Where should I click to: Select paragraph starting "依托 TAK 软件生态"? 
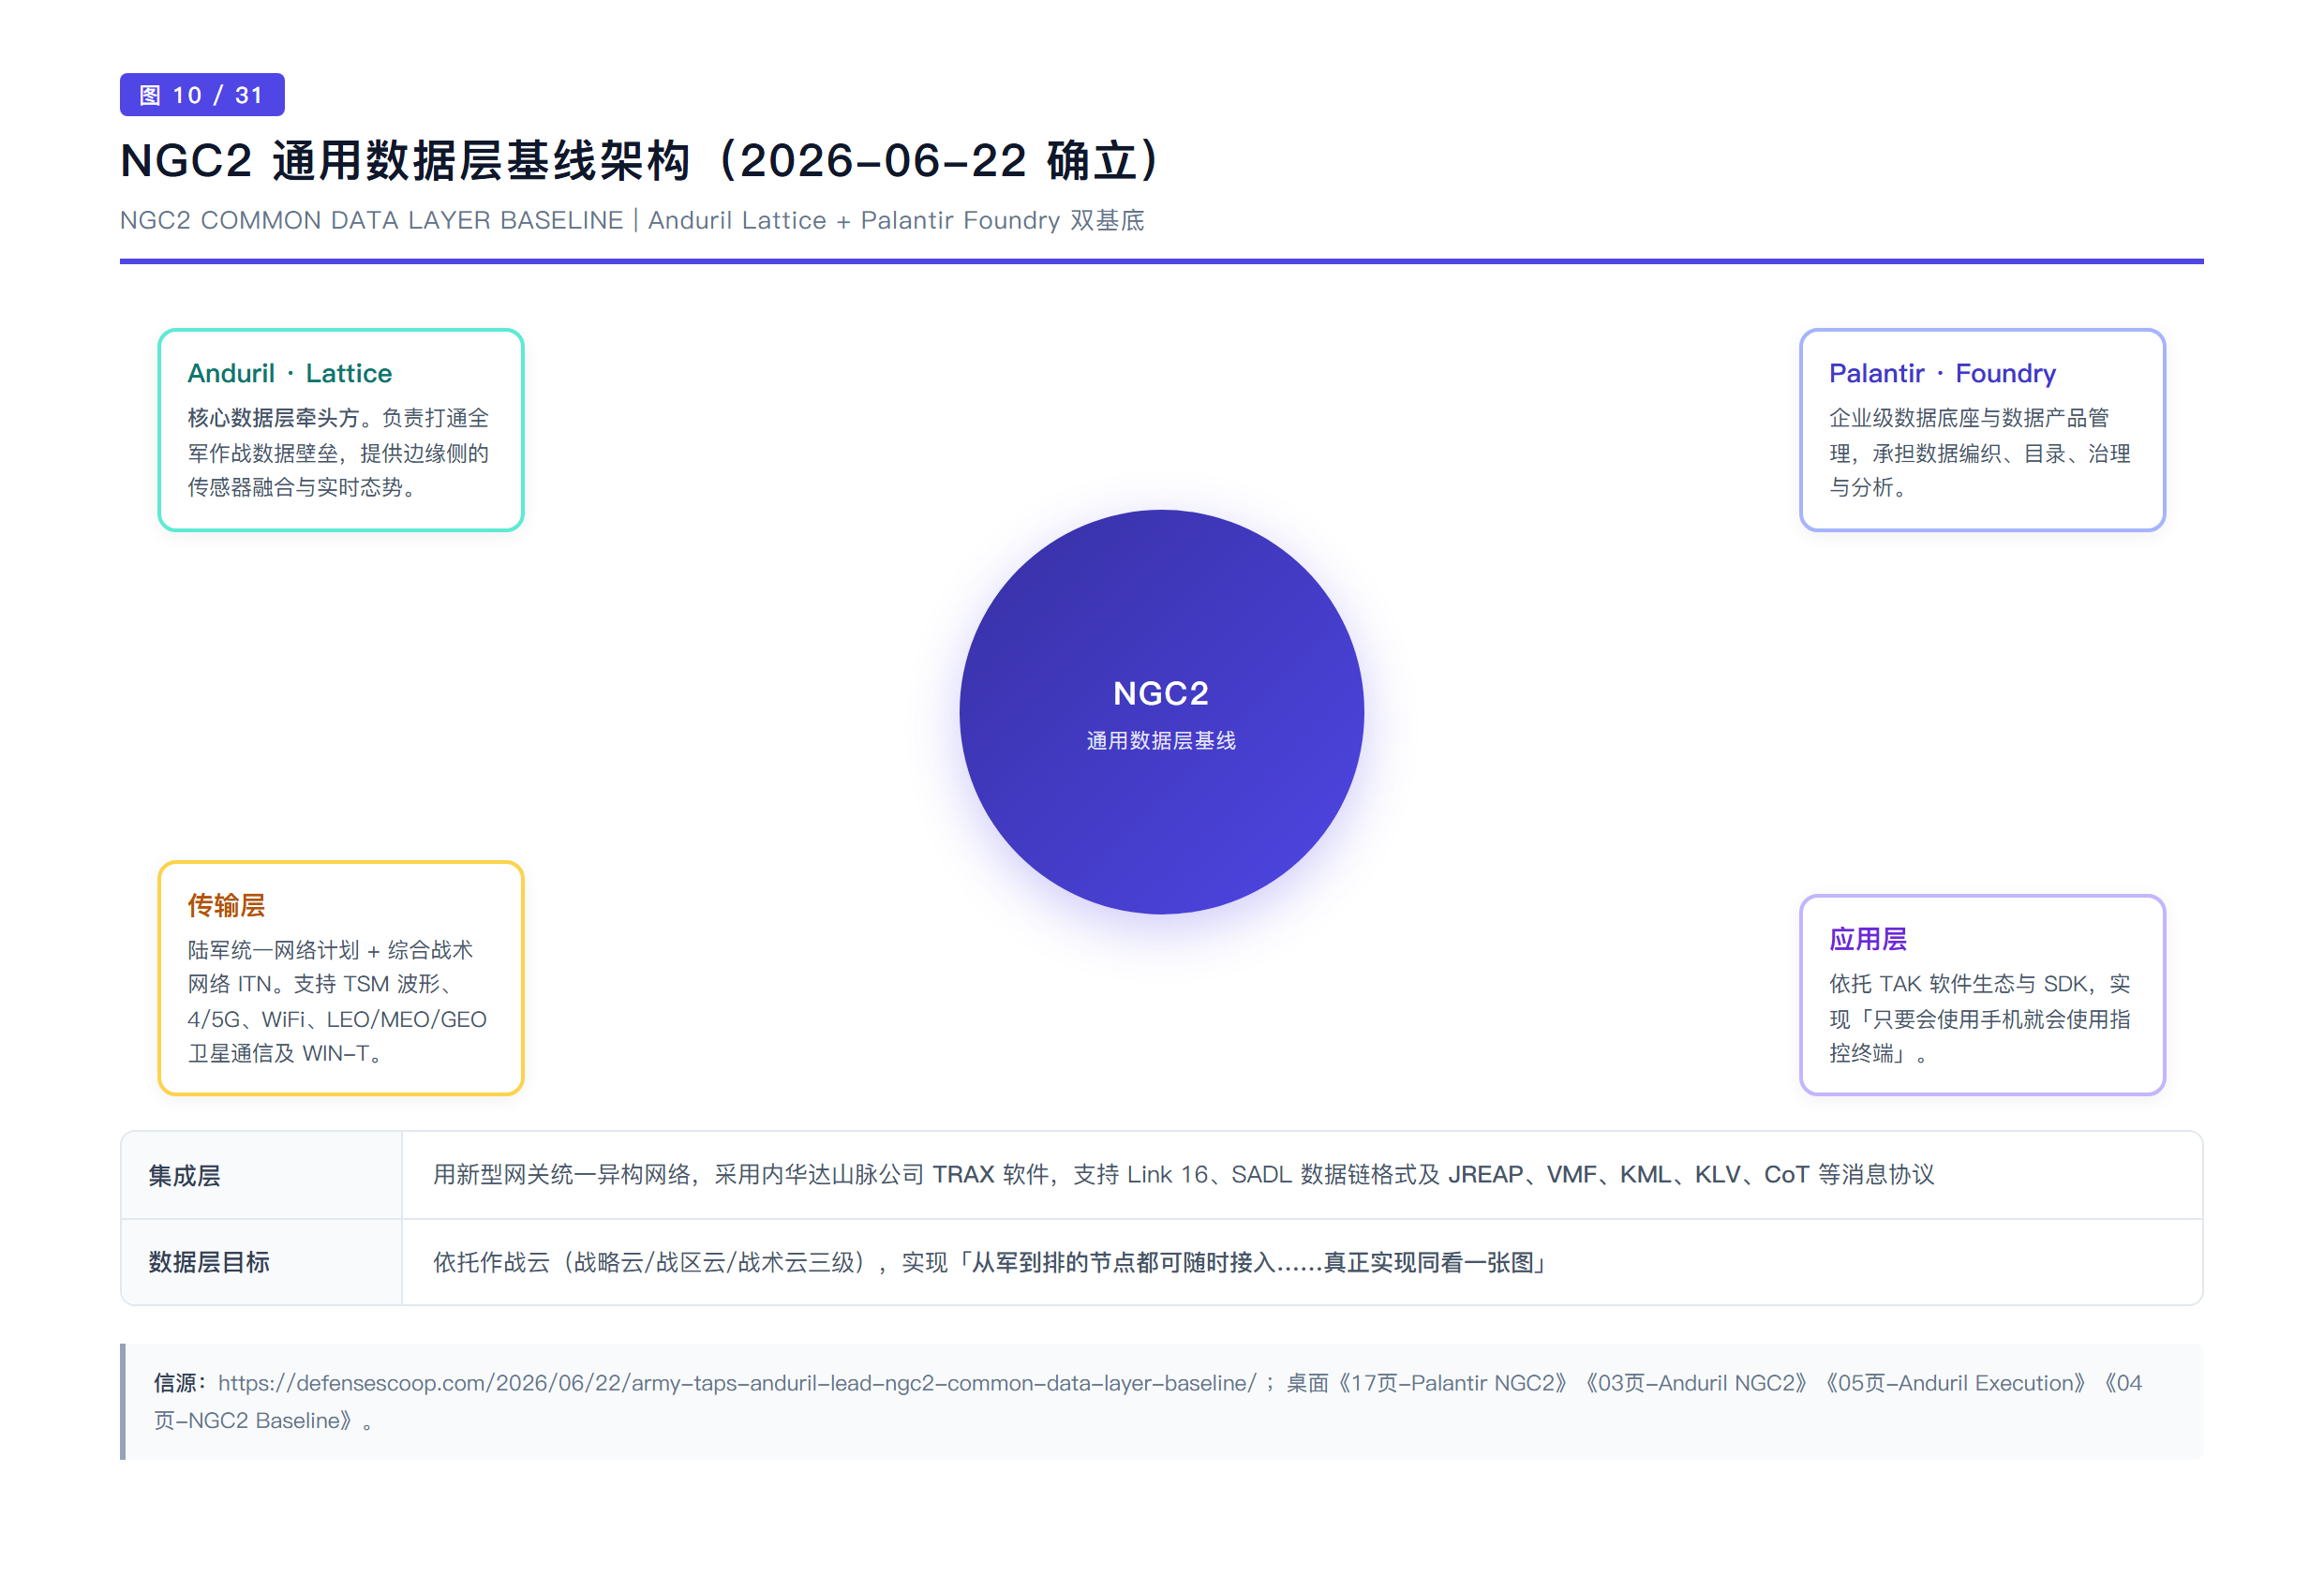[x=1980, y=1018]
